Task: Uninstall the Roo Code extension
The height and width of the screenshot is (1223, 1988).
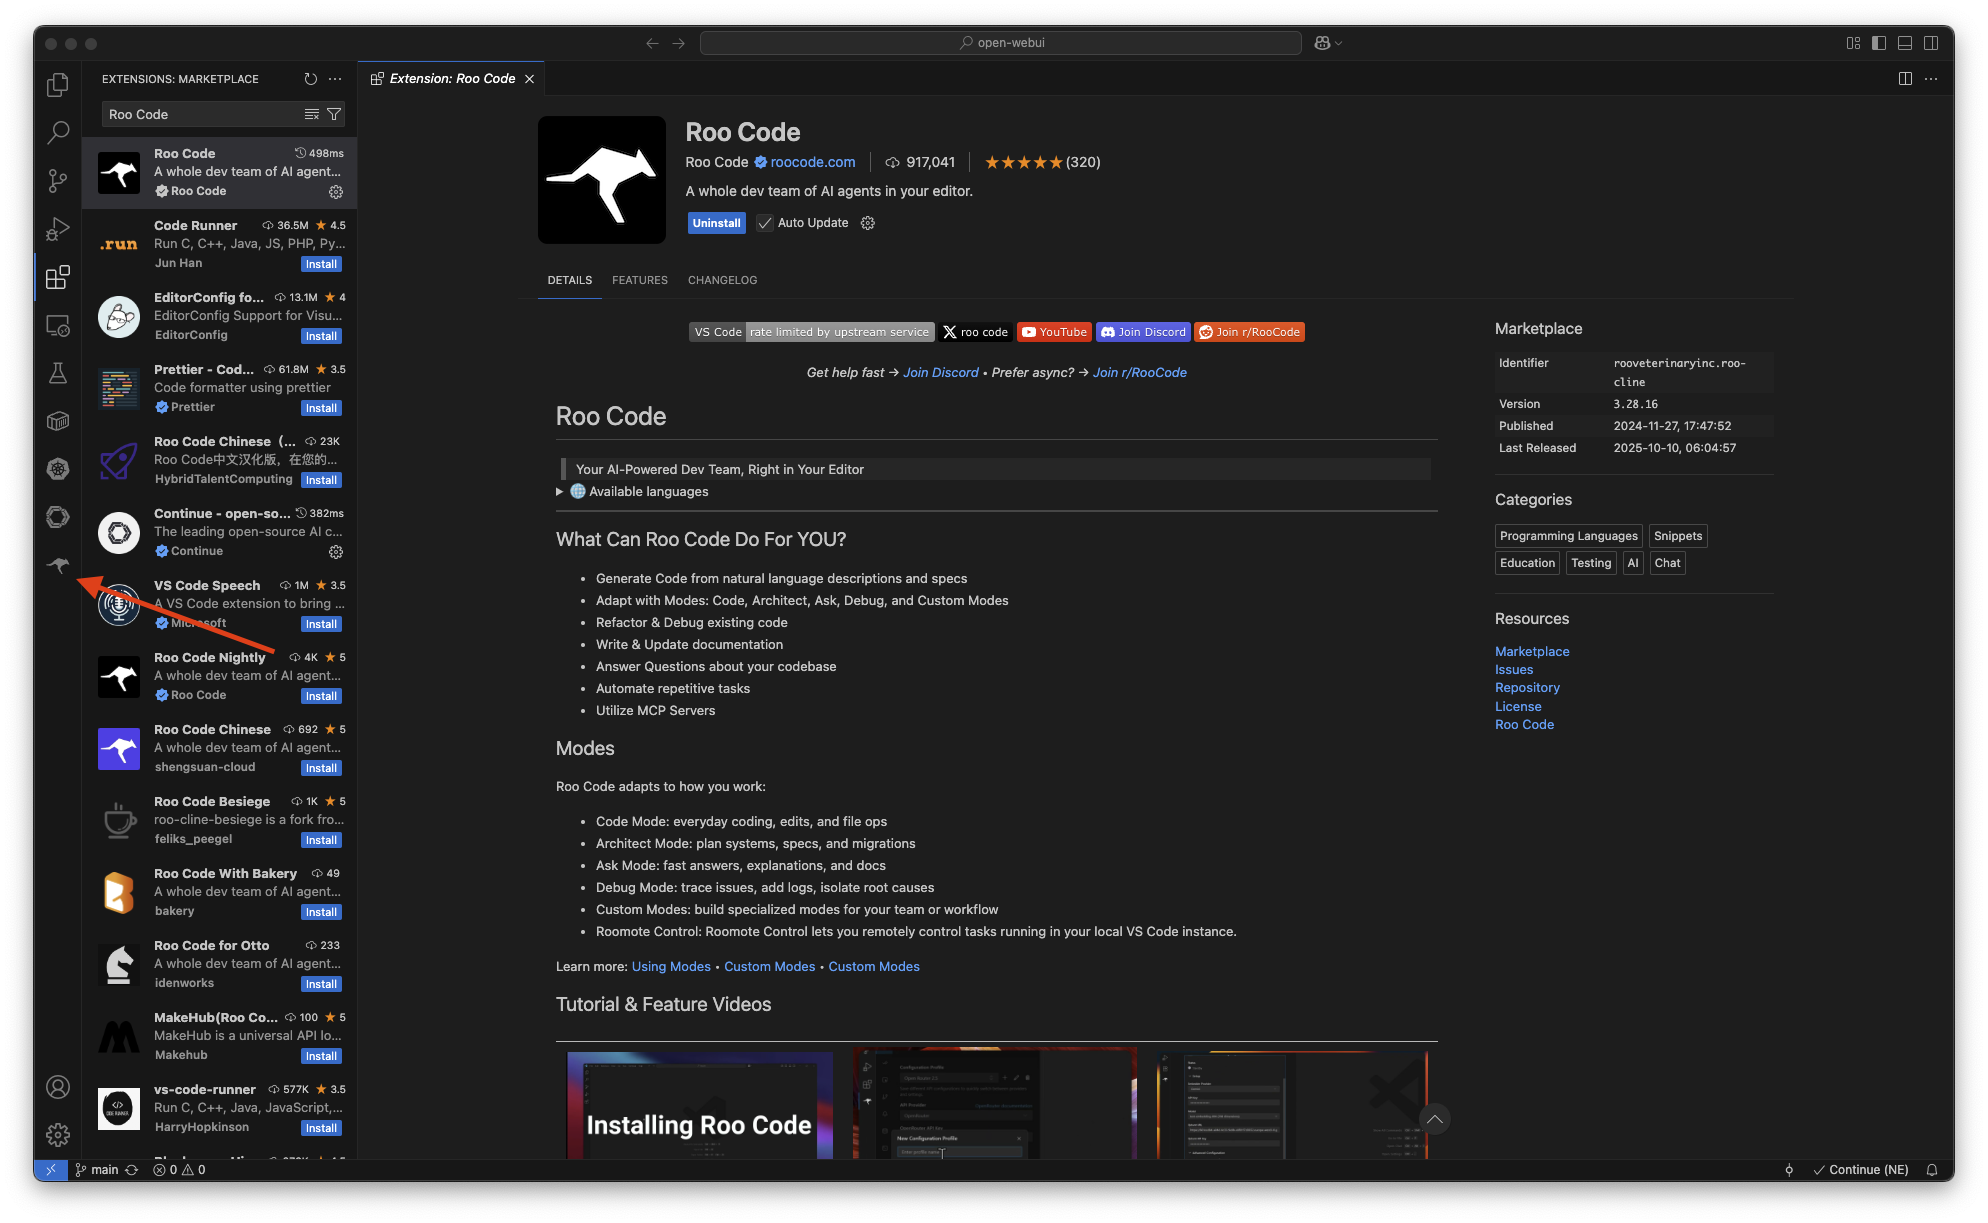Action: [717, 223]
